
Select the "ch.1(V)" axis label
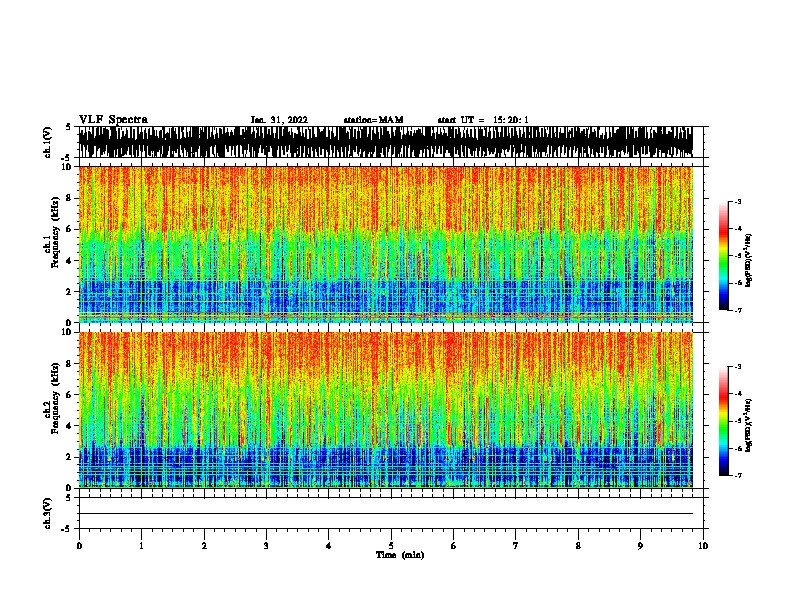[48, 142]
